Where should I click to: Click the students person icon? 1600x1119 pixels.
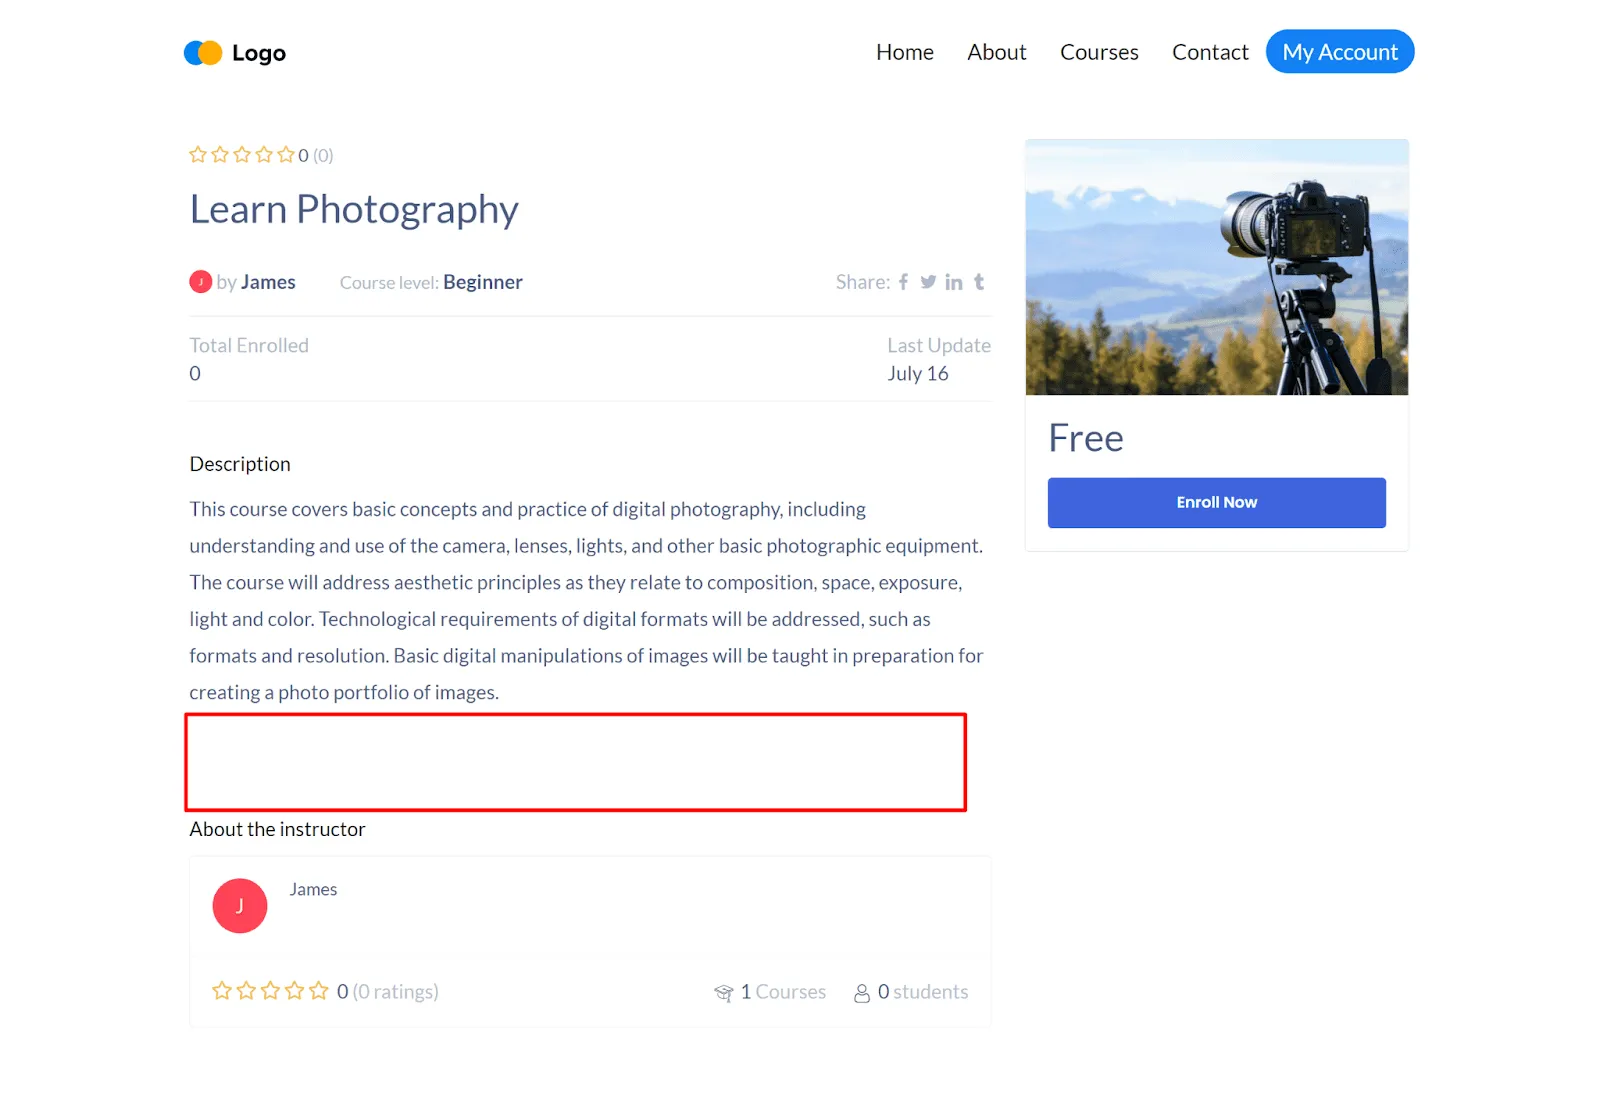click(x=861, y=993)
